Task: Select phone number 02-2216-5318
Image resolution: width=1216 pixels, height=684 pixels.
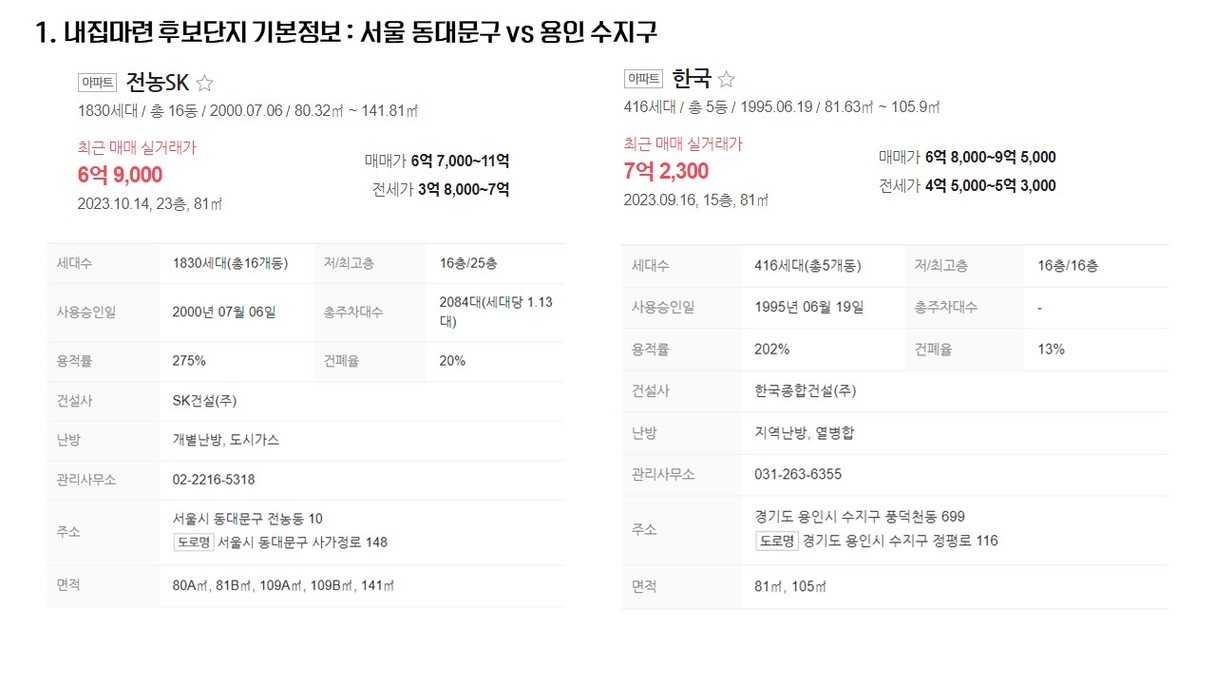Action: click(214, 480)
